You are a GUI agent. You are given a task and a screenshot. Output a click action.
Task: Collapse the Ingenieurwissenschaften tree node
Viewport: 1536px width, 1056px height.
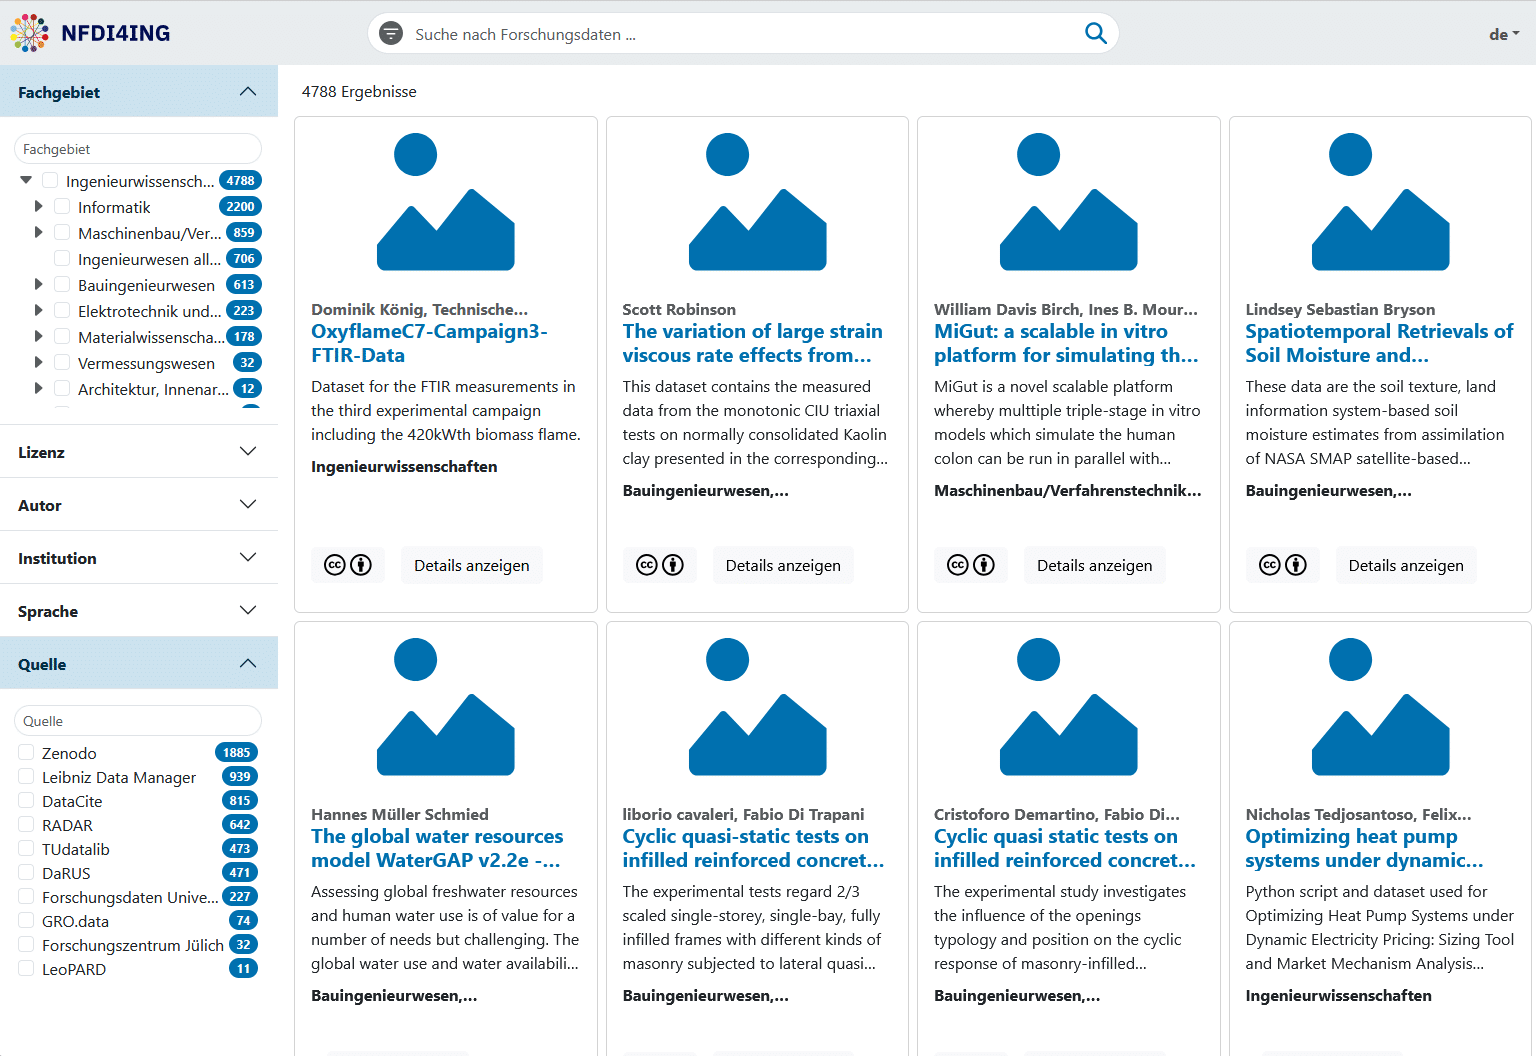tap(26, 180)
